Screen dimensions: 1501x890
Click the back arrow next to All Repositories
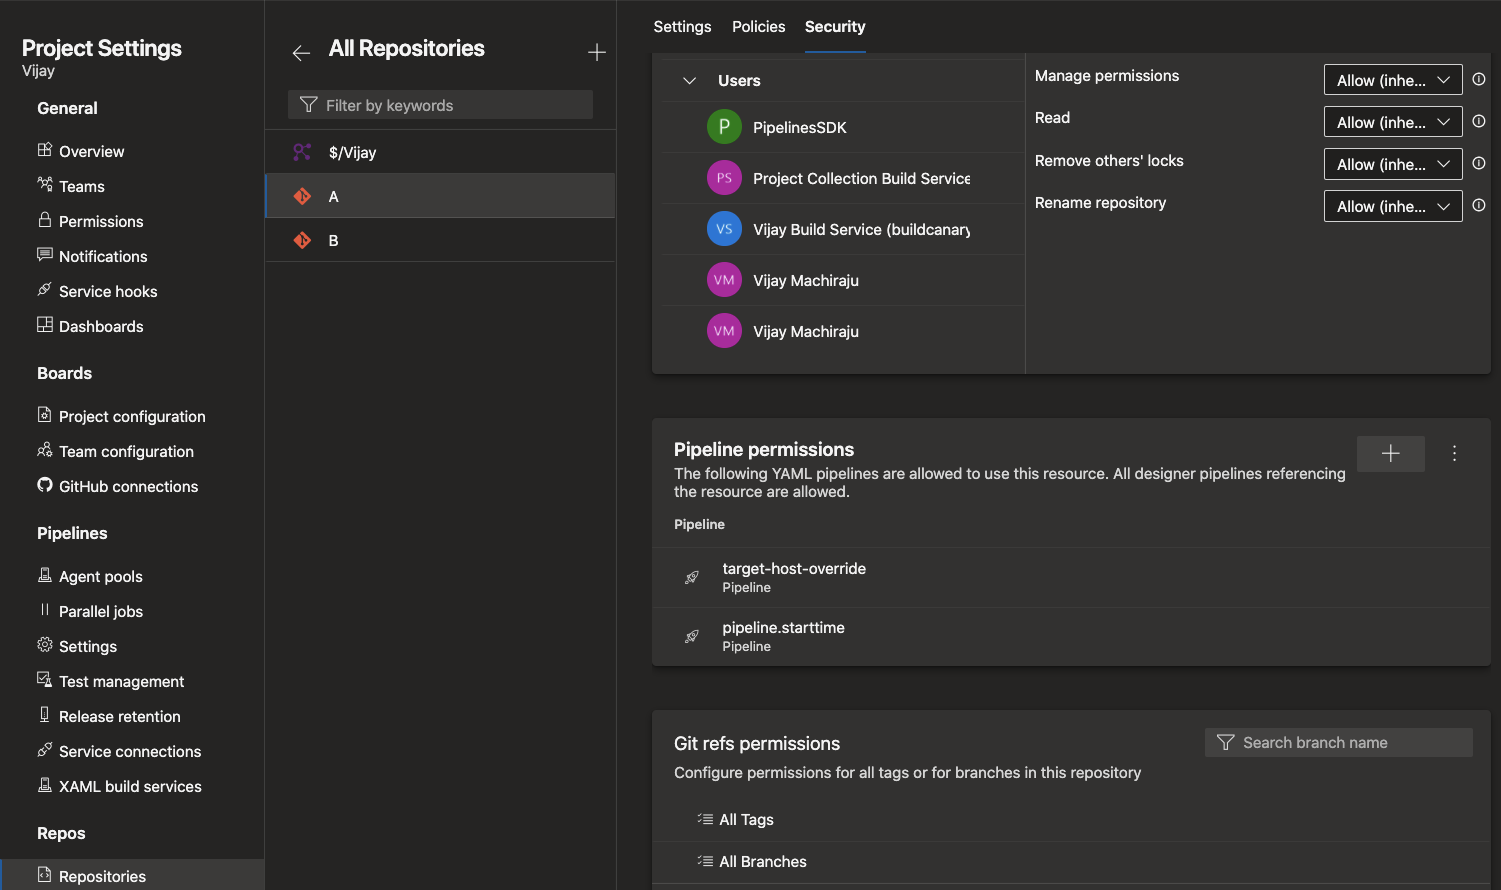coord(301,53)
